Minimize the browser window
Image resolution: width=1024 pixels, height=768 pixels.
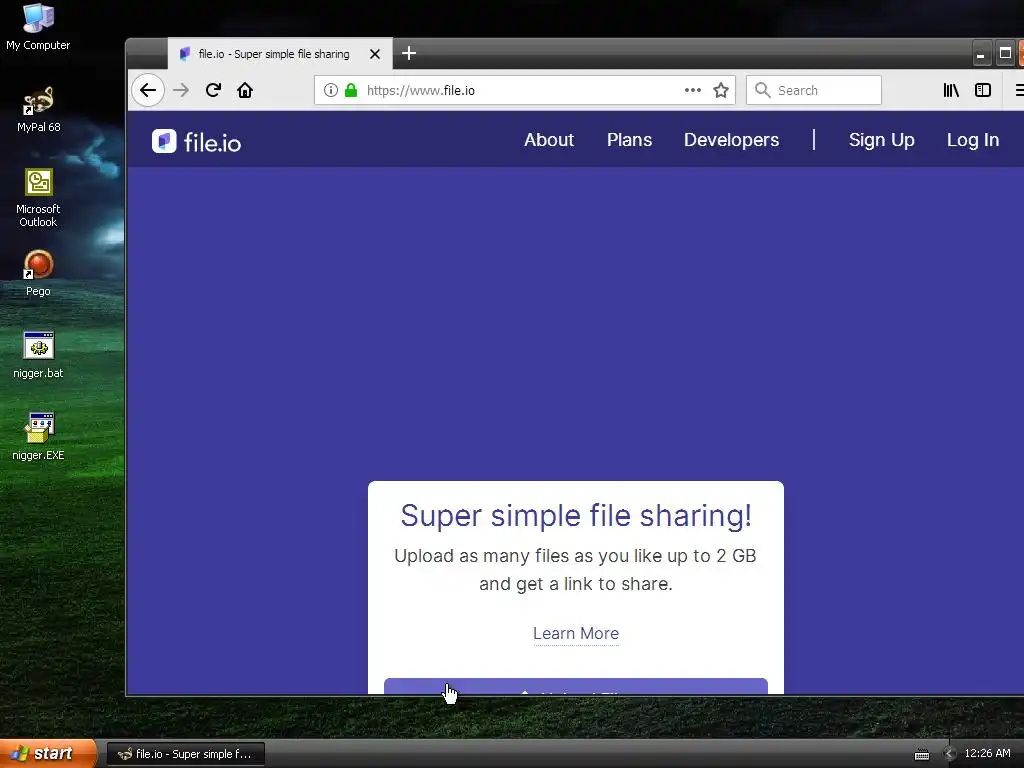coord(981,54)
